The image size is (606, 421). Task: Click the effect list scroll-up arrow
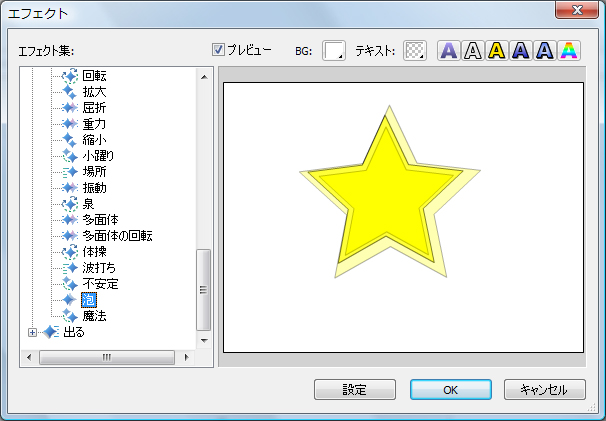click(x=204, y=77)
